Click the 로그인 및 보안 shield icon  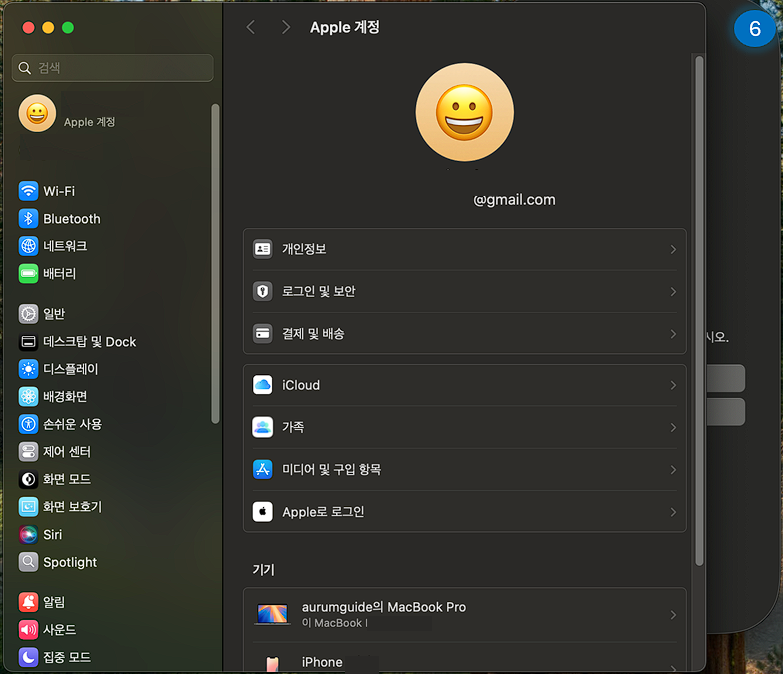pyautogui.click(x=263, y=291)
